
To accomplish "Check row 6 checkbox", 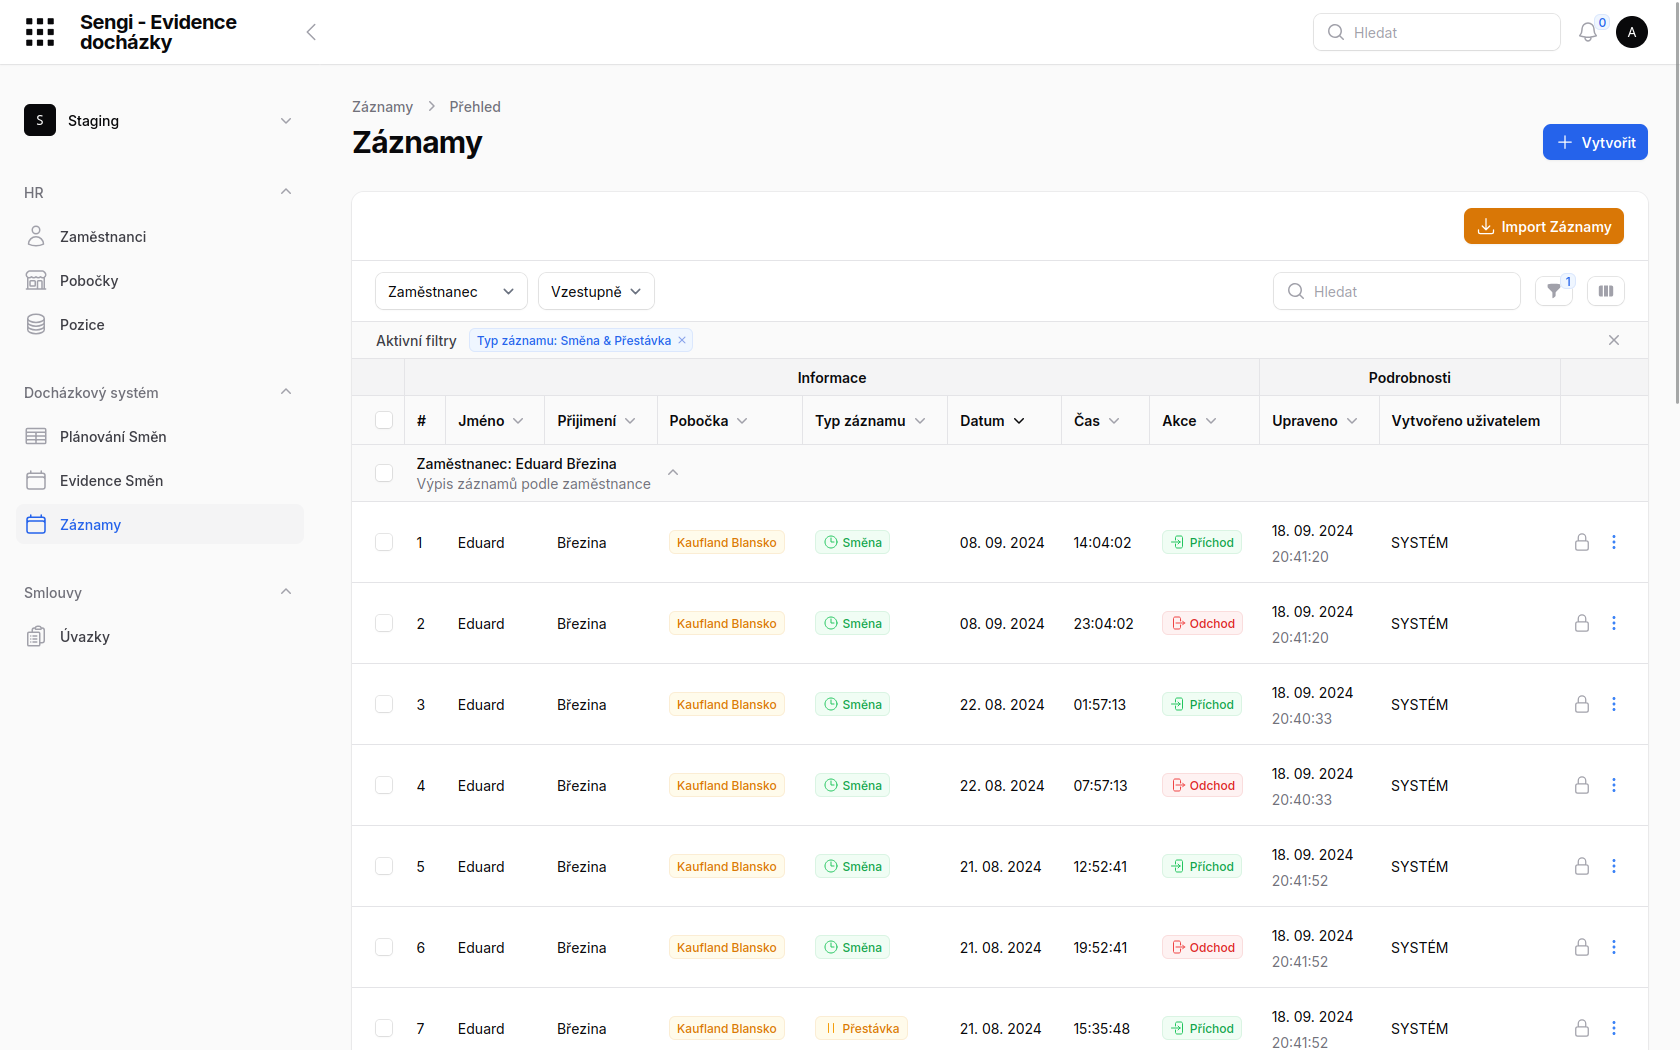I will tap(384, 947).
